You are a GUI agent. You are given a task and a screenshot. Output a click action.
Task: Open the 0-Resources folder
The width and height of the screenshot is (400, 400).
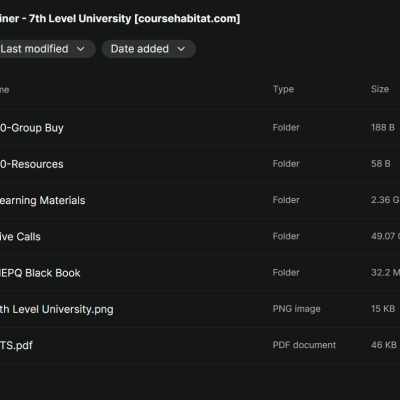click(32, 164)
